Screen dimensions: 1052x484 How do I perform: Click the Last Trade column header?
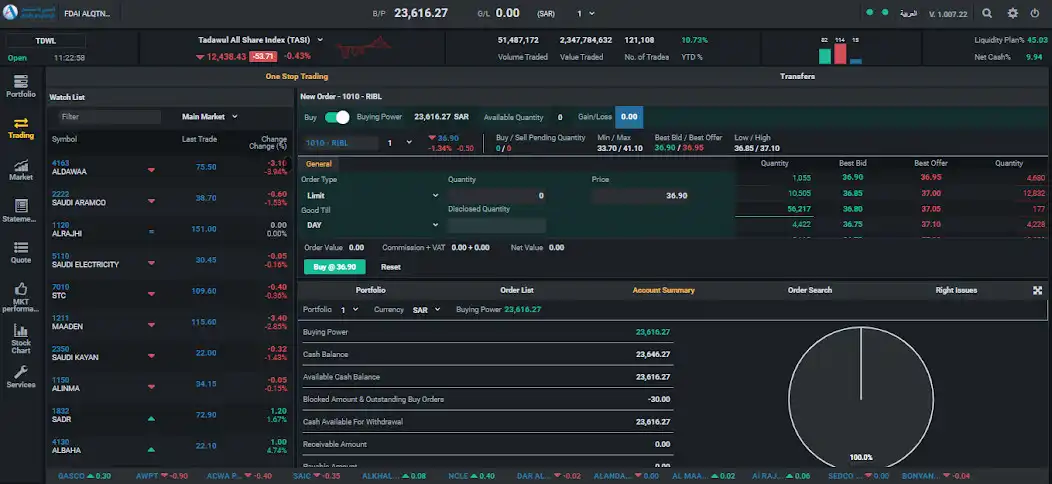click(x=199, y=140)
